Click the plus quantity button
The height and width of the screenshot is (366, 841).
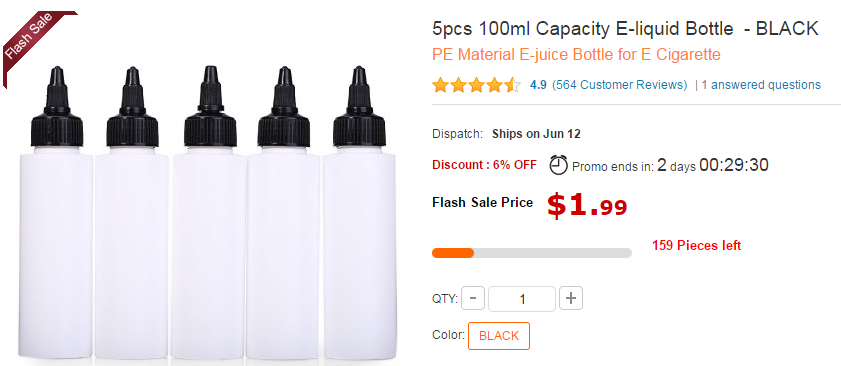point(571,298)
